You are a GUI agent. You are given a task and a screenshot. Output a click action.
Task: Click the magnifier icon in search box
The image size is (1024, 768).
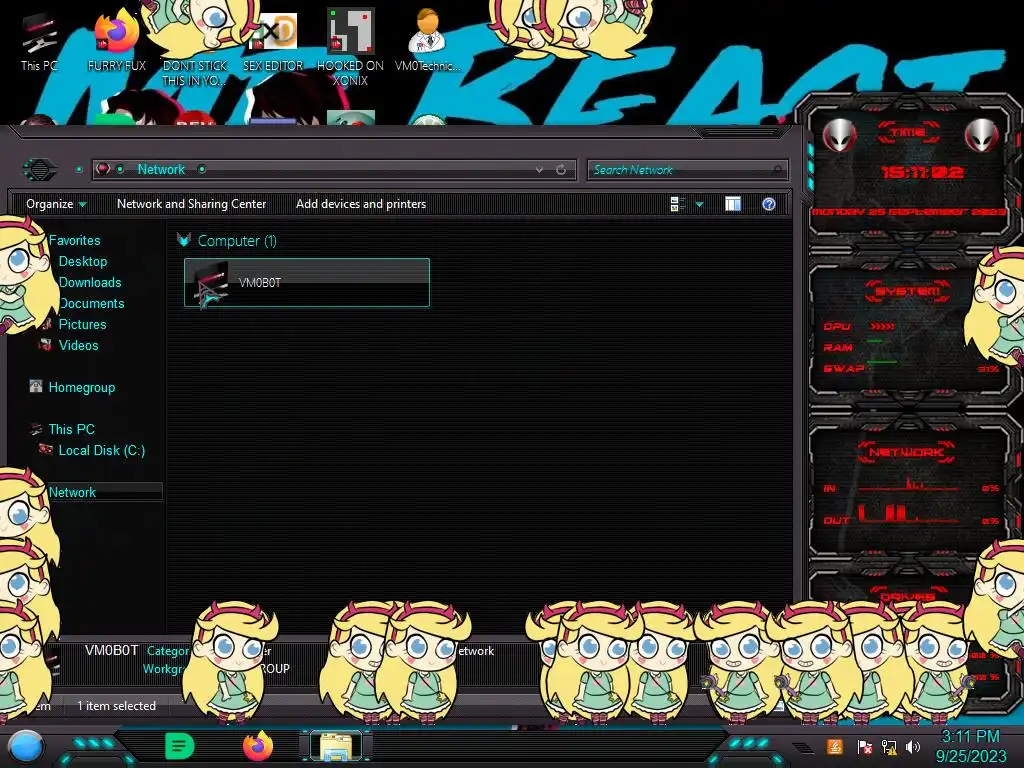(776, 170)
